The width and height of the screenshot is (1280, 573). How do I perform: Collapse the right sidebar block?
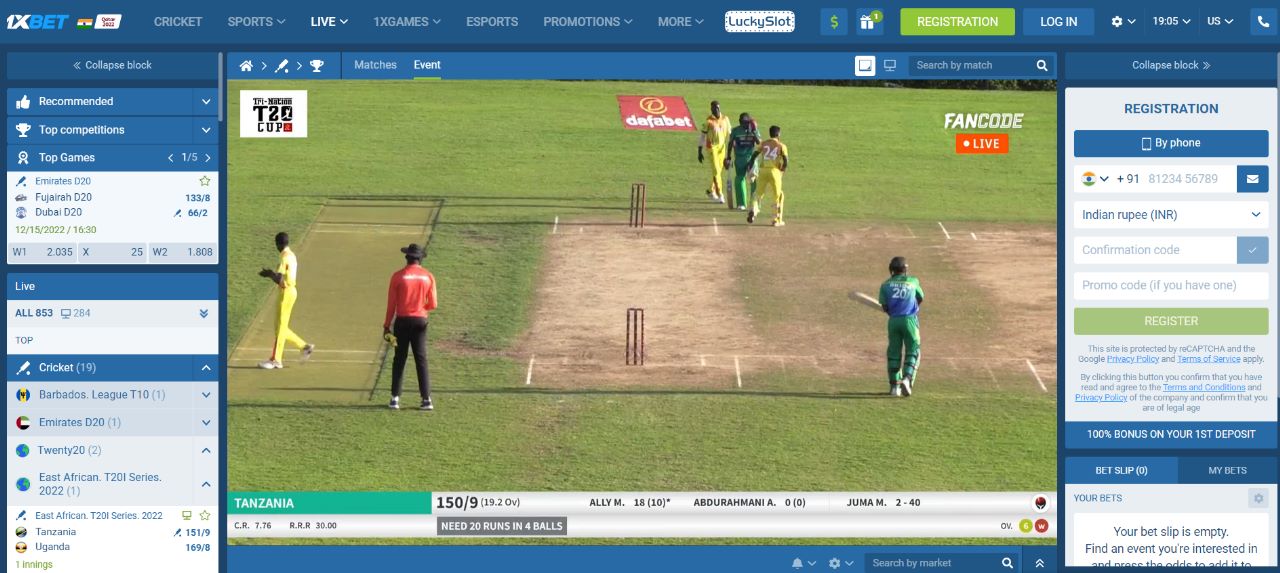point(1171,65)
